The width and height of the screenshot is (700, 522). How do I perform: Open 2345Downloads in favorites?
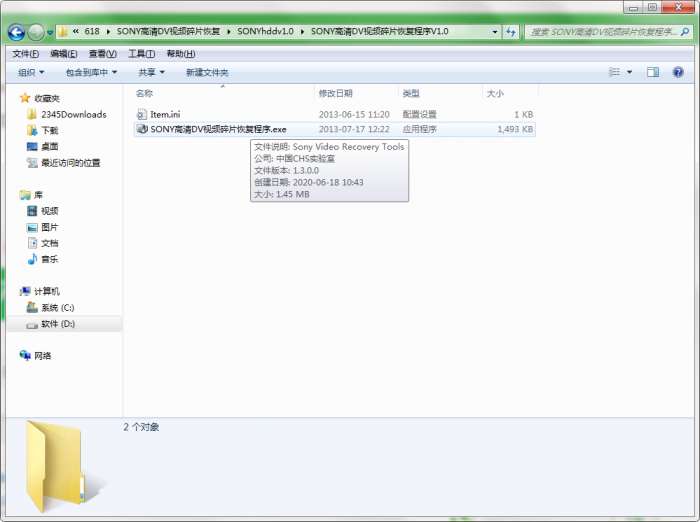(74, 114)
